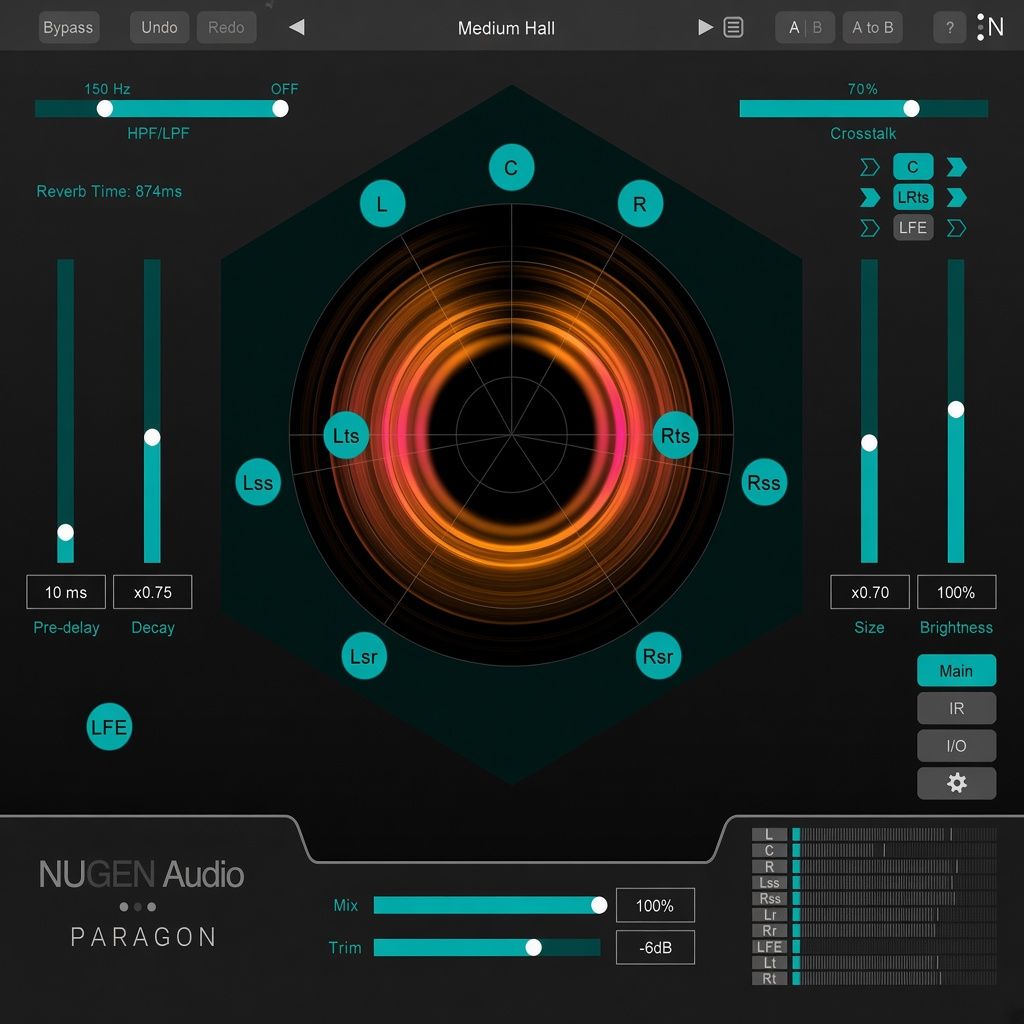
Task: Click the NUGEN N logo icon
Action: (x=990, y=27)
